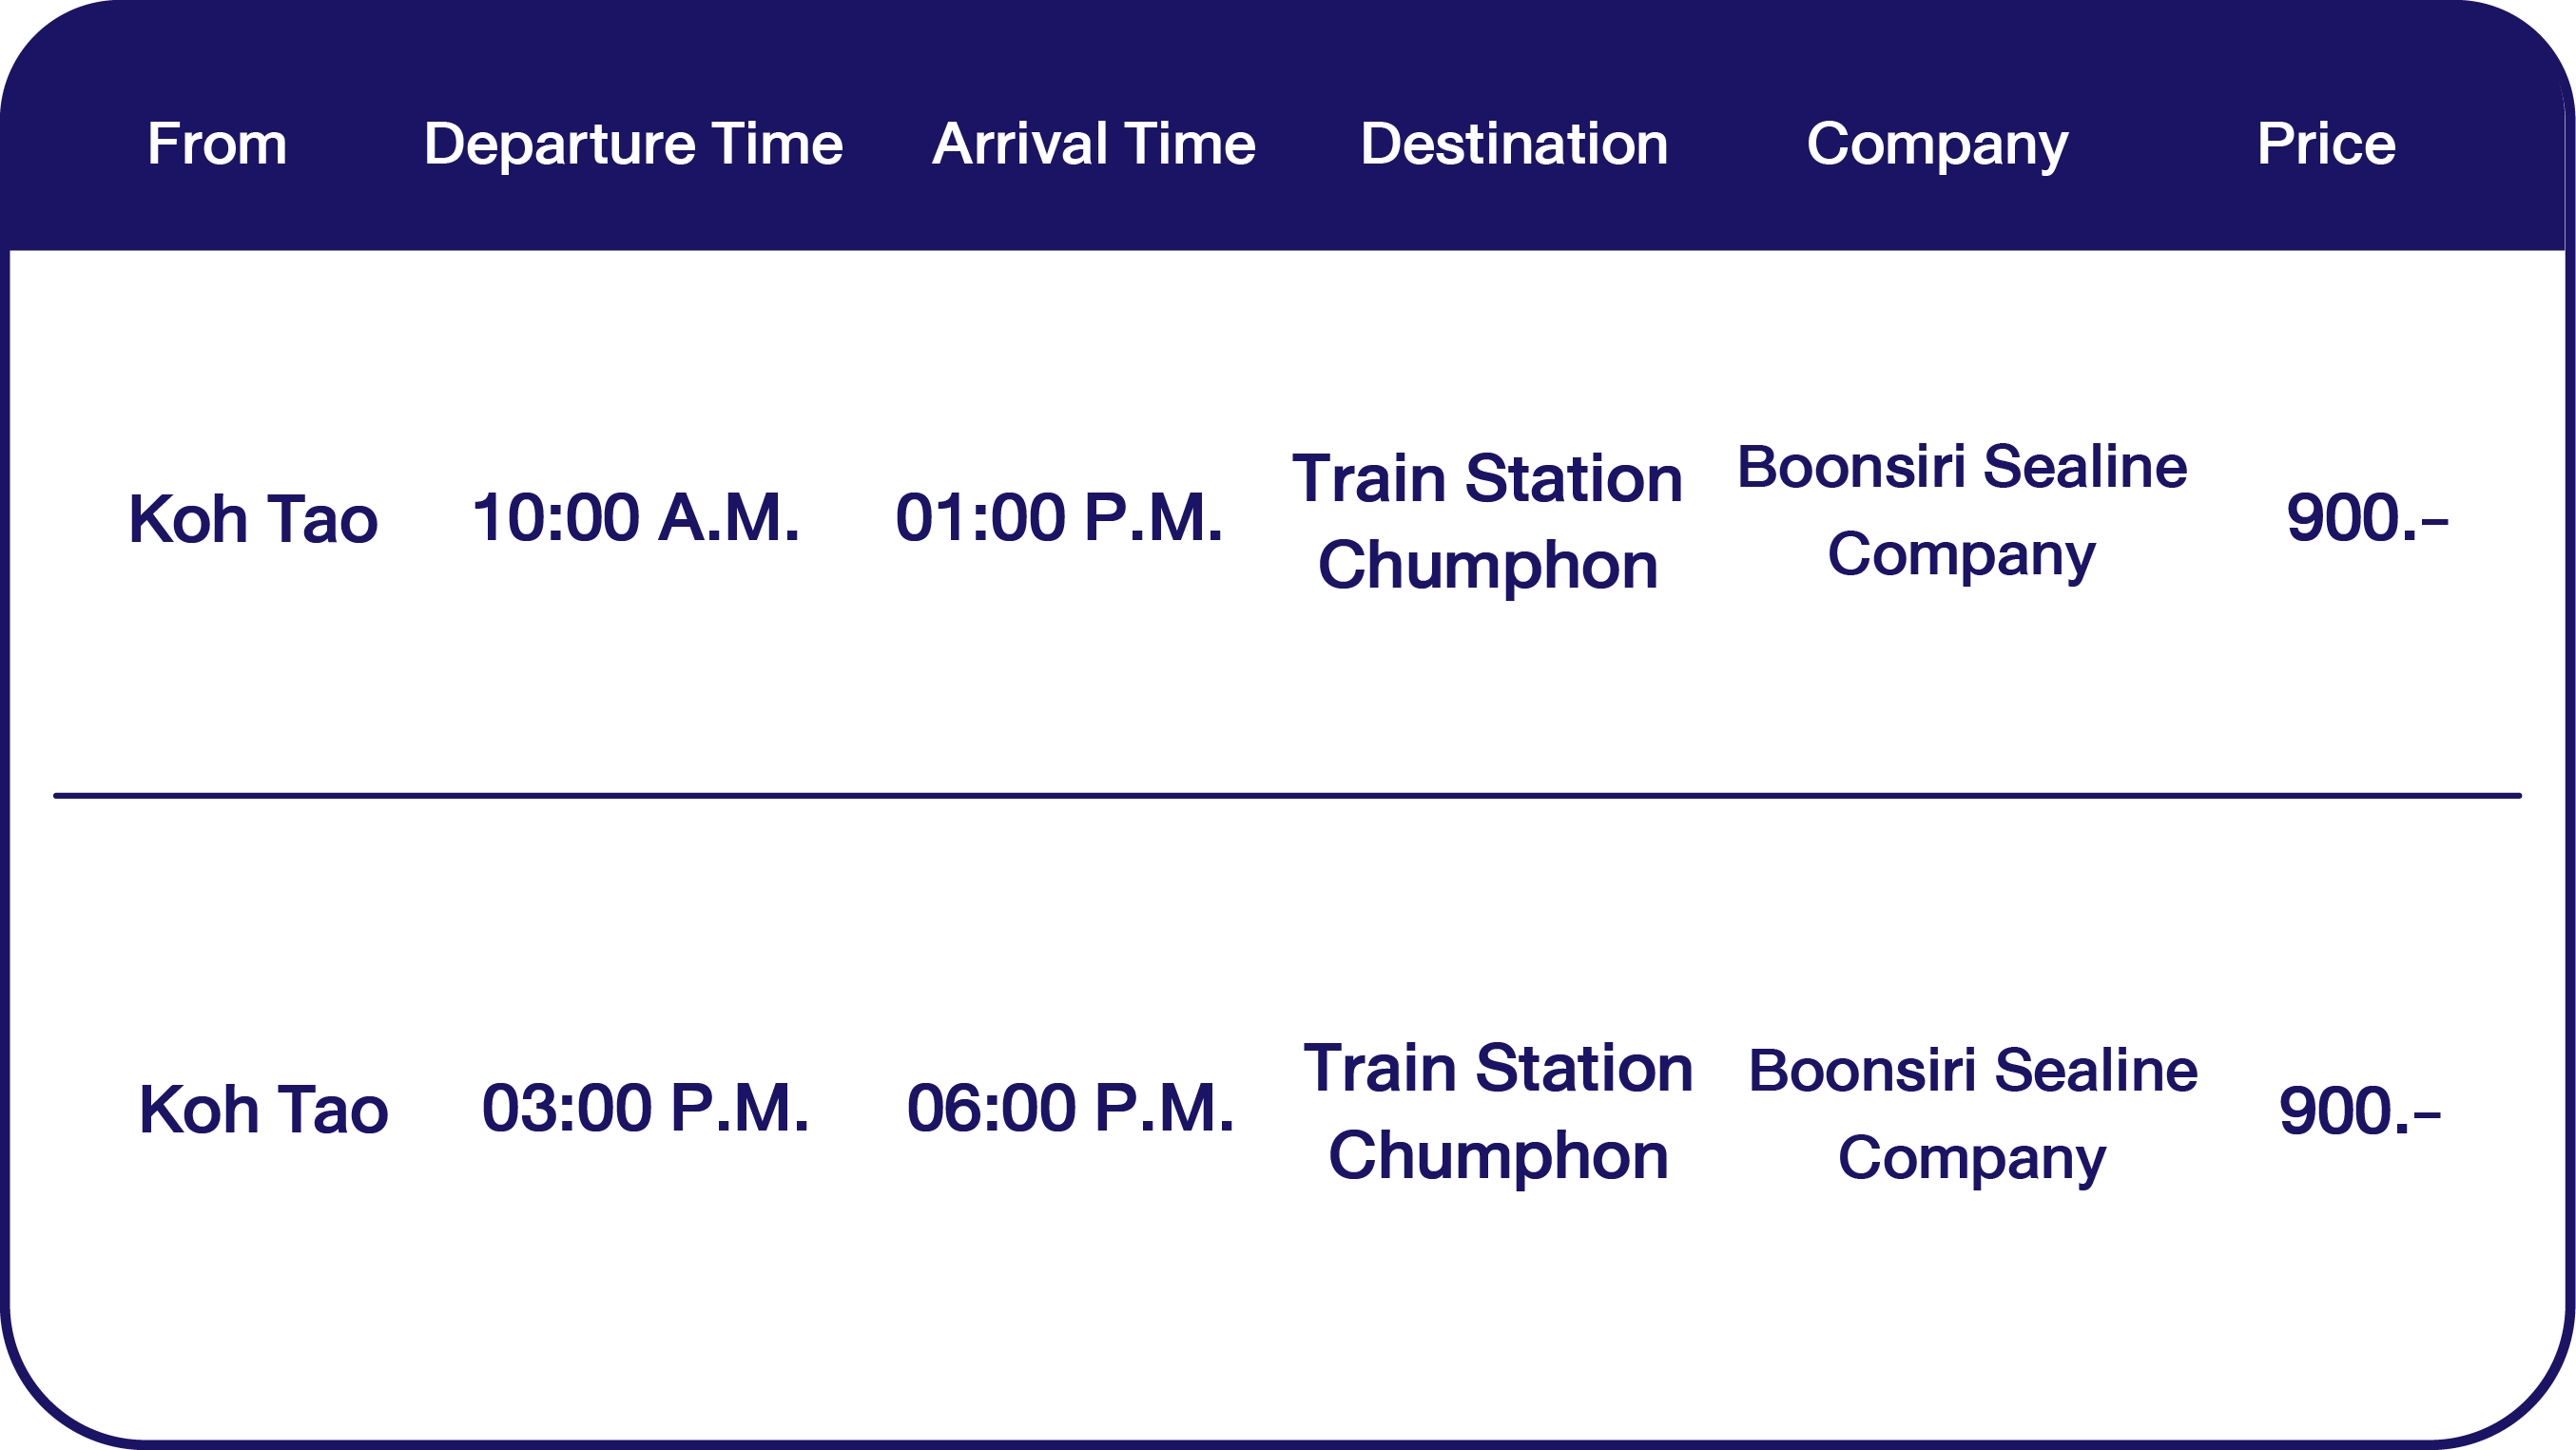Click the 900.- price in first row
Image resolution: width=2576 pixels, height=1450 pixels.
point(2367,518)
